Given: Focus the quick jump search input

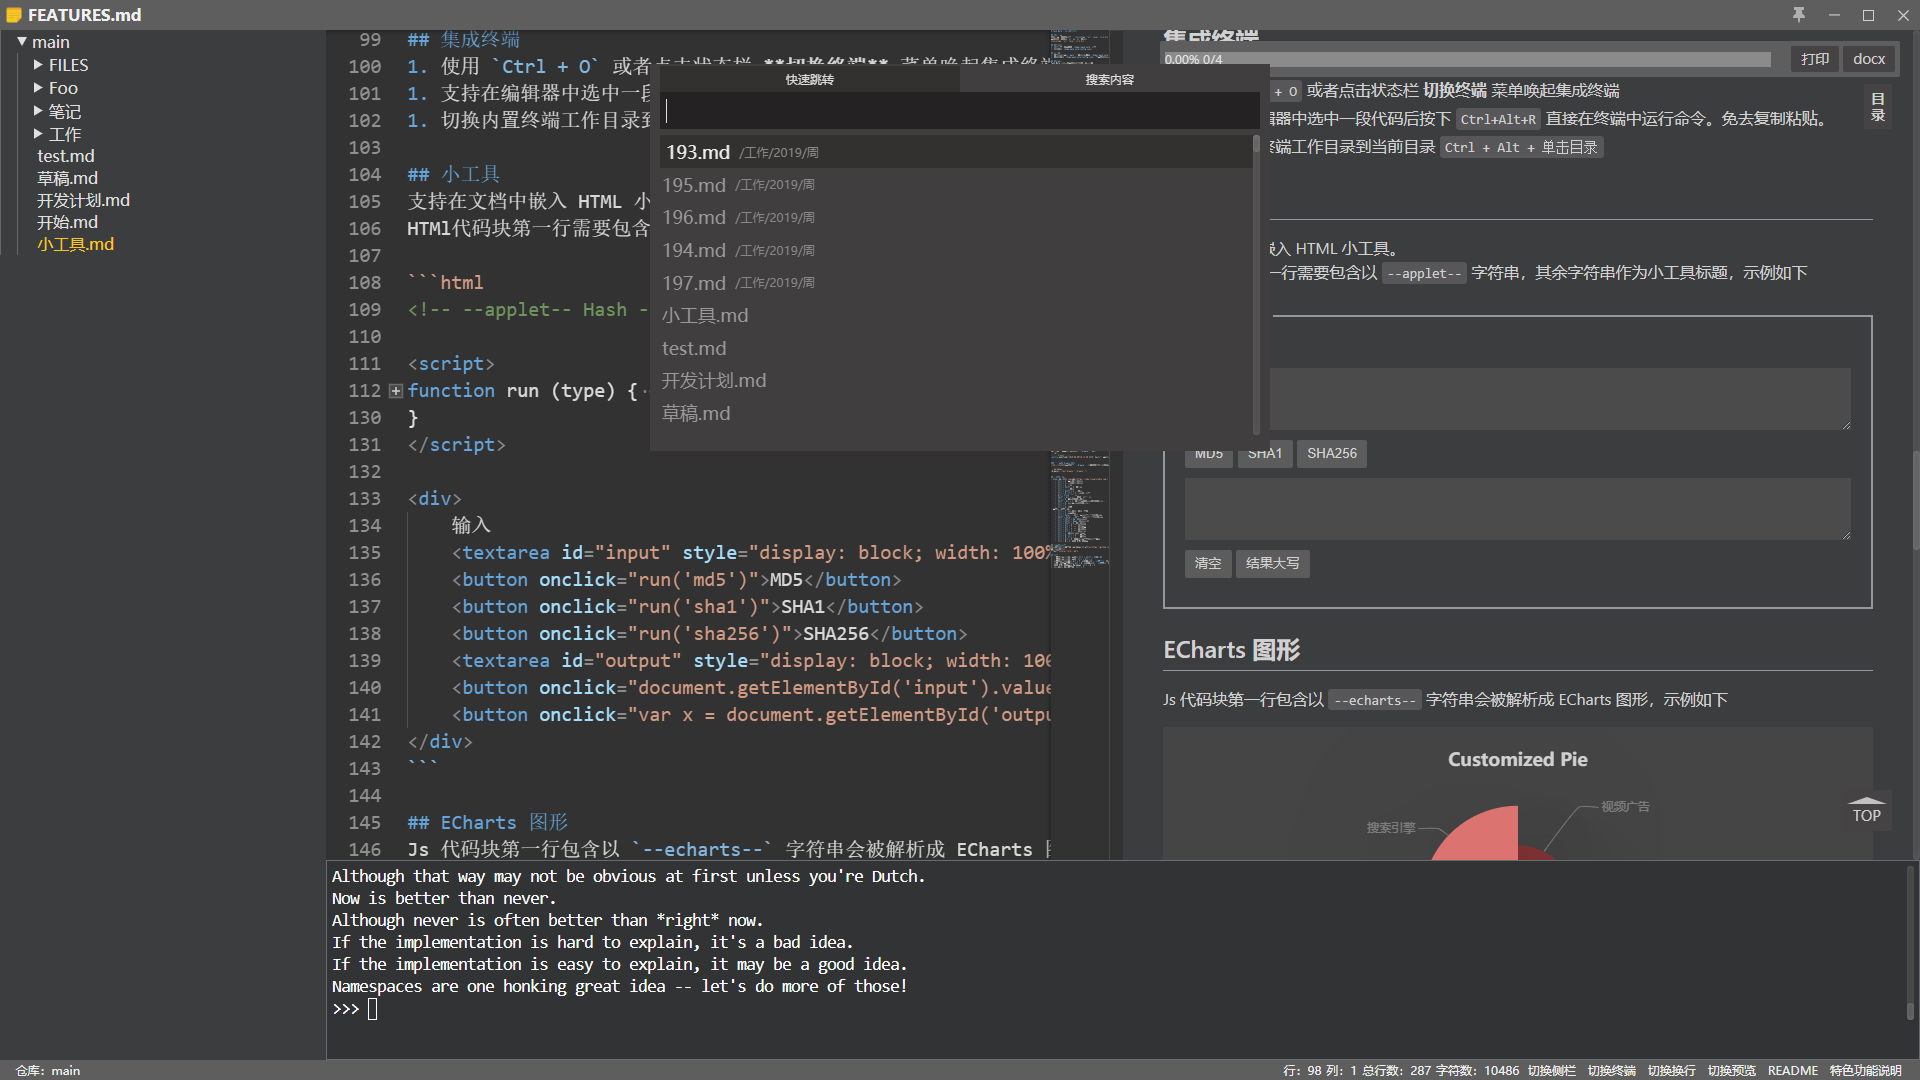Looking at the screenshot, I should tap(958, 111).
